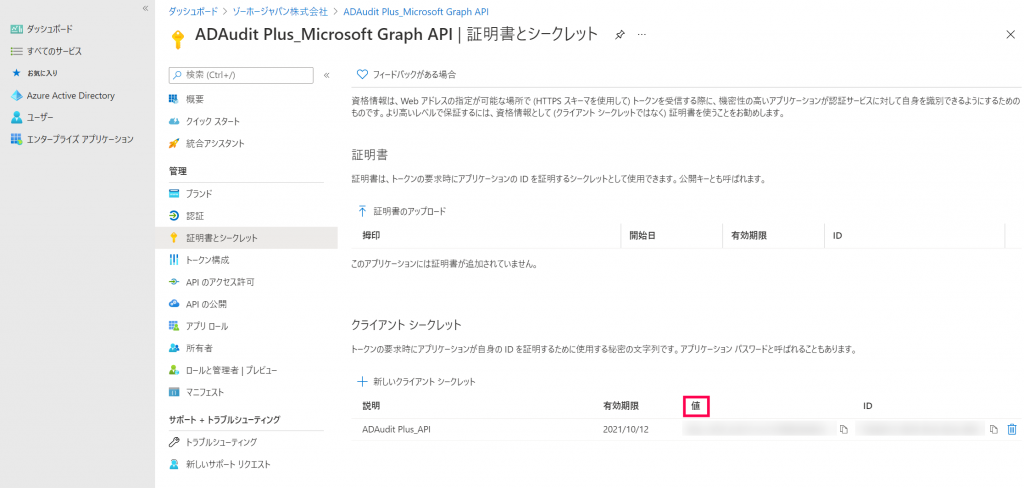Collapse the left portal sidebar
The image size is (1024, 488).
[x=145, y=8]
